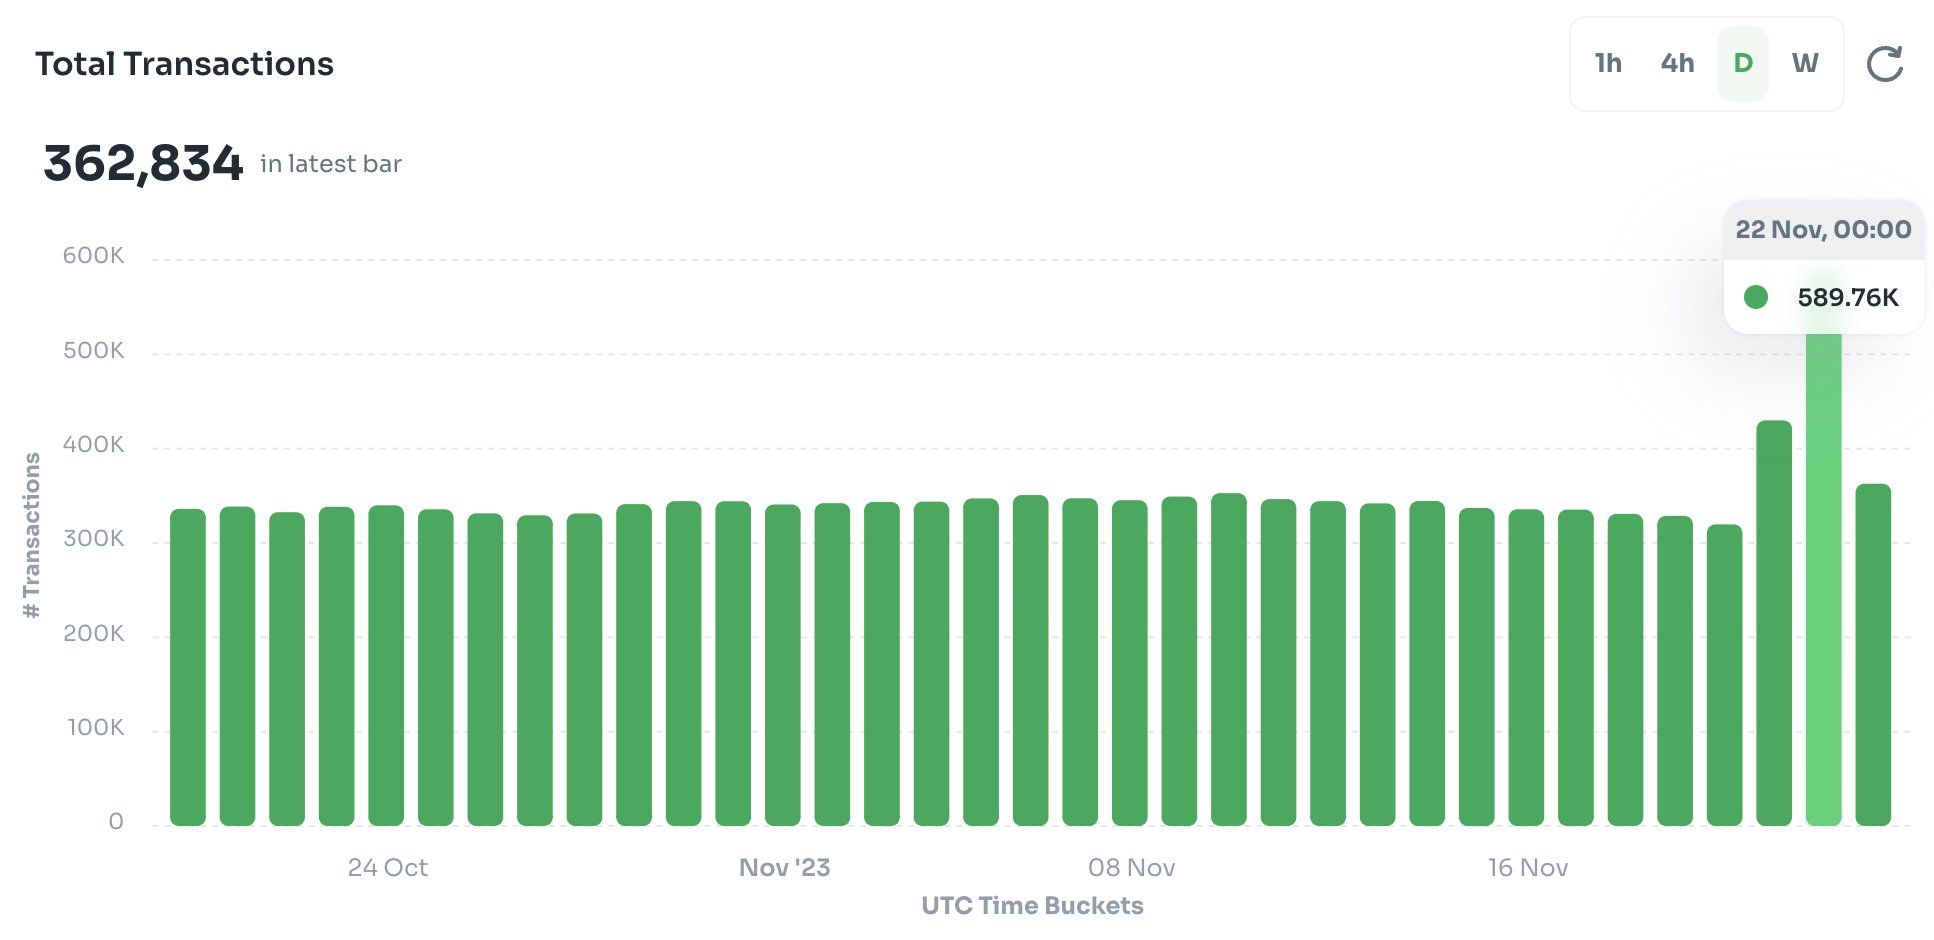Switch to the W weekly interval

[1805, 64]
